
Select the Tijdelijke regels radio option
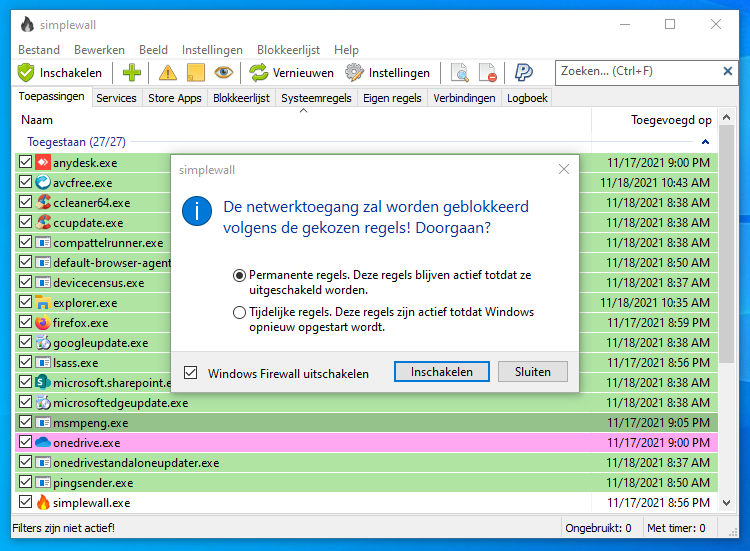(239, 312)
